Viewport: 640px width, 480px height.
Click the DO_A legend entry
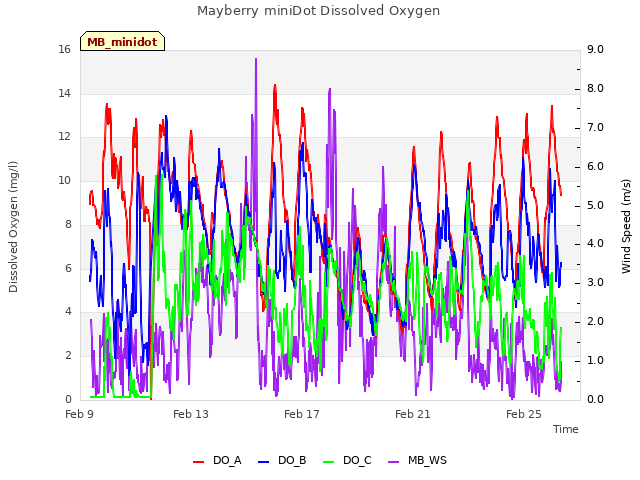(217, 461)
